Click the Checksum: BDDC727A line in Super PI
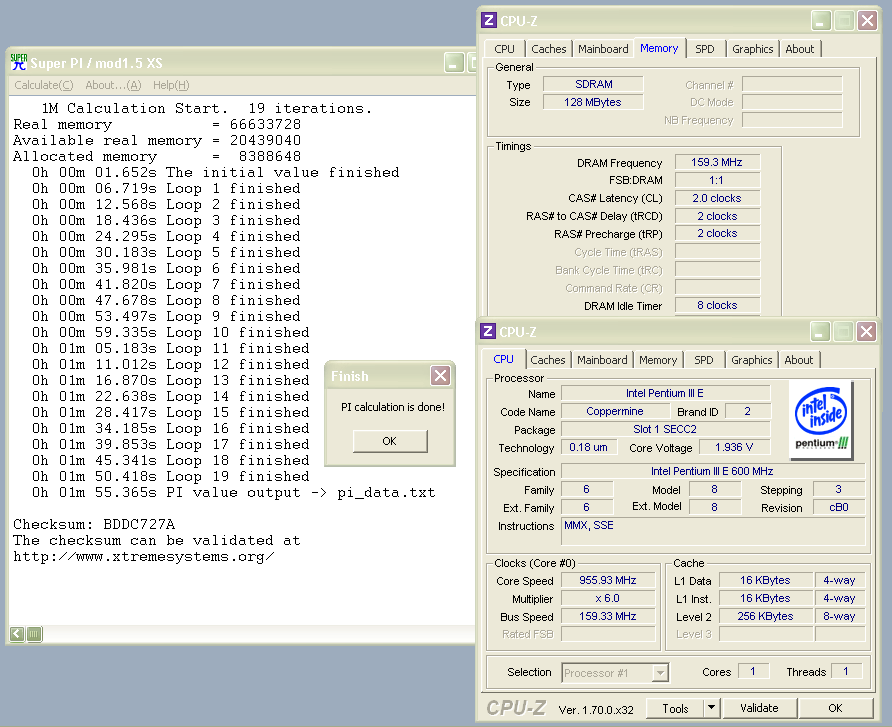The image size is (892, 727). click(x=94, y=524)
